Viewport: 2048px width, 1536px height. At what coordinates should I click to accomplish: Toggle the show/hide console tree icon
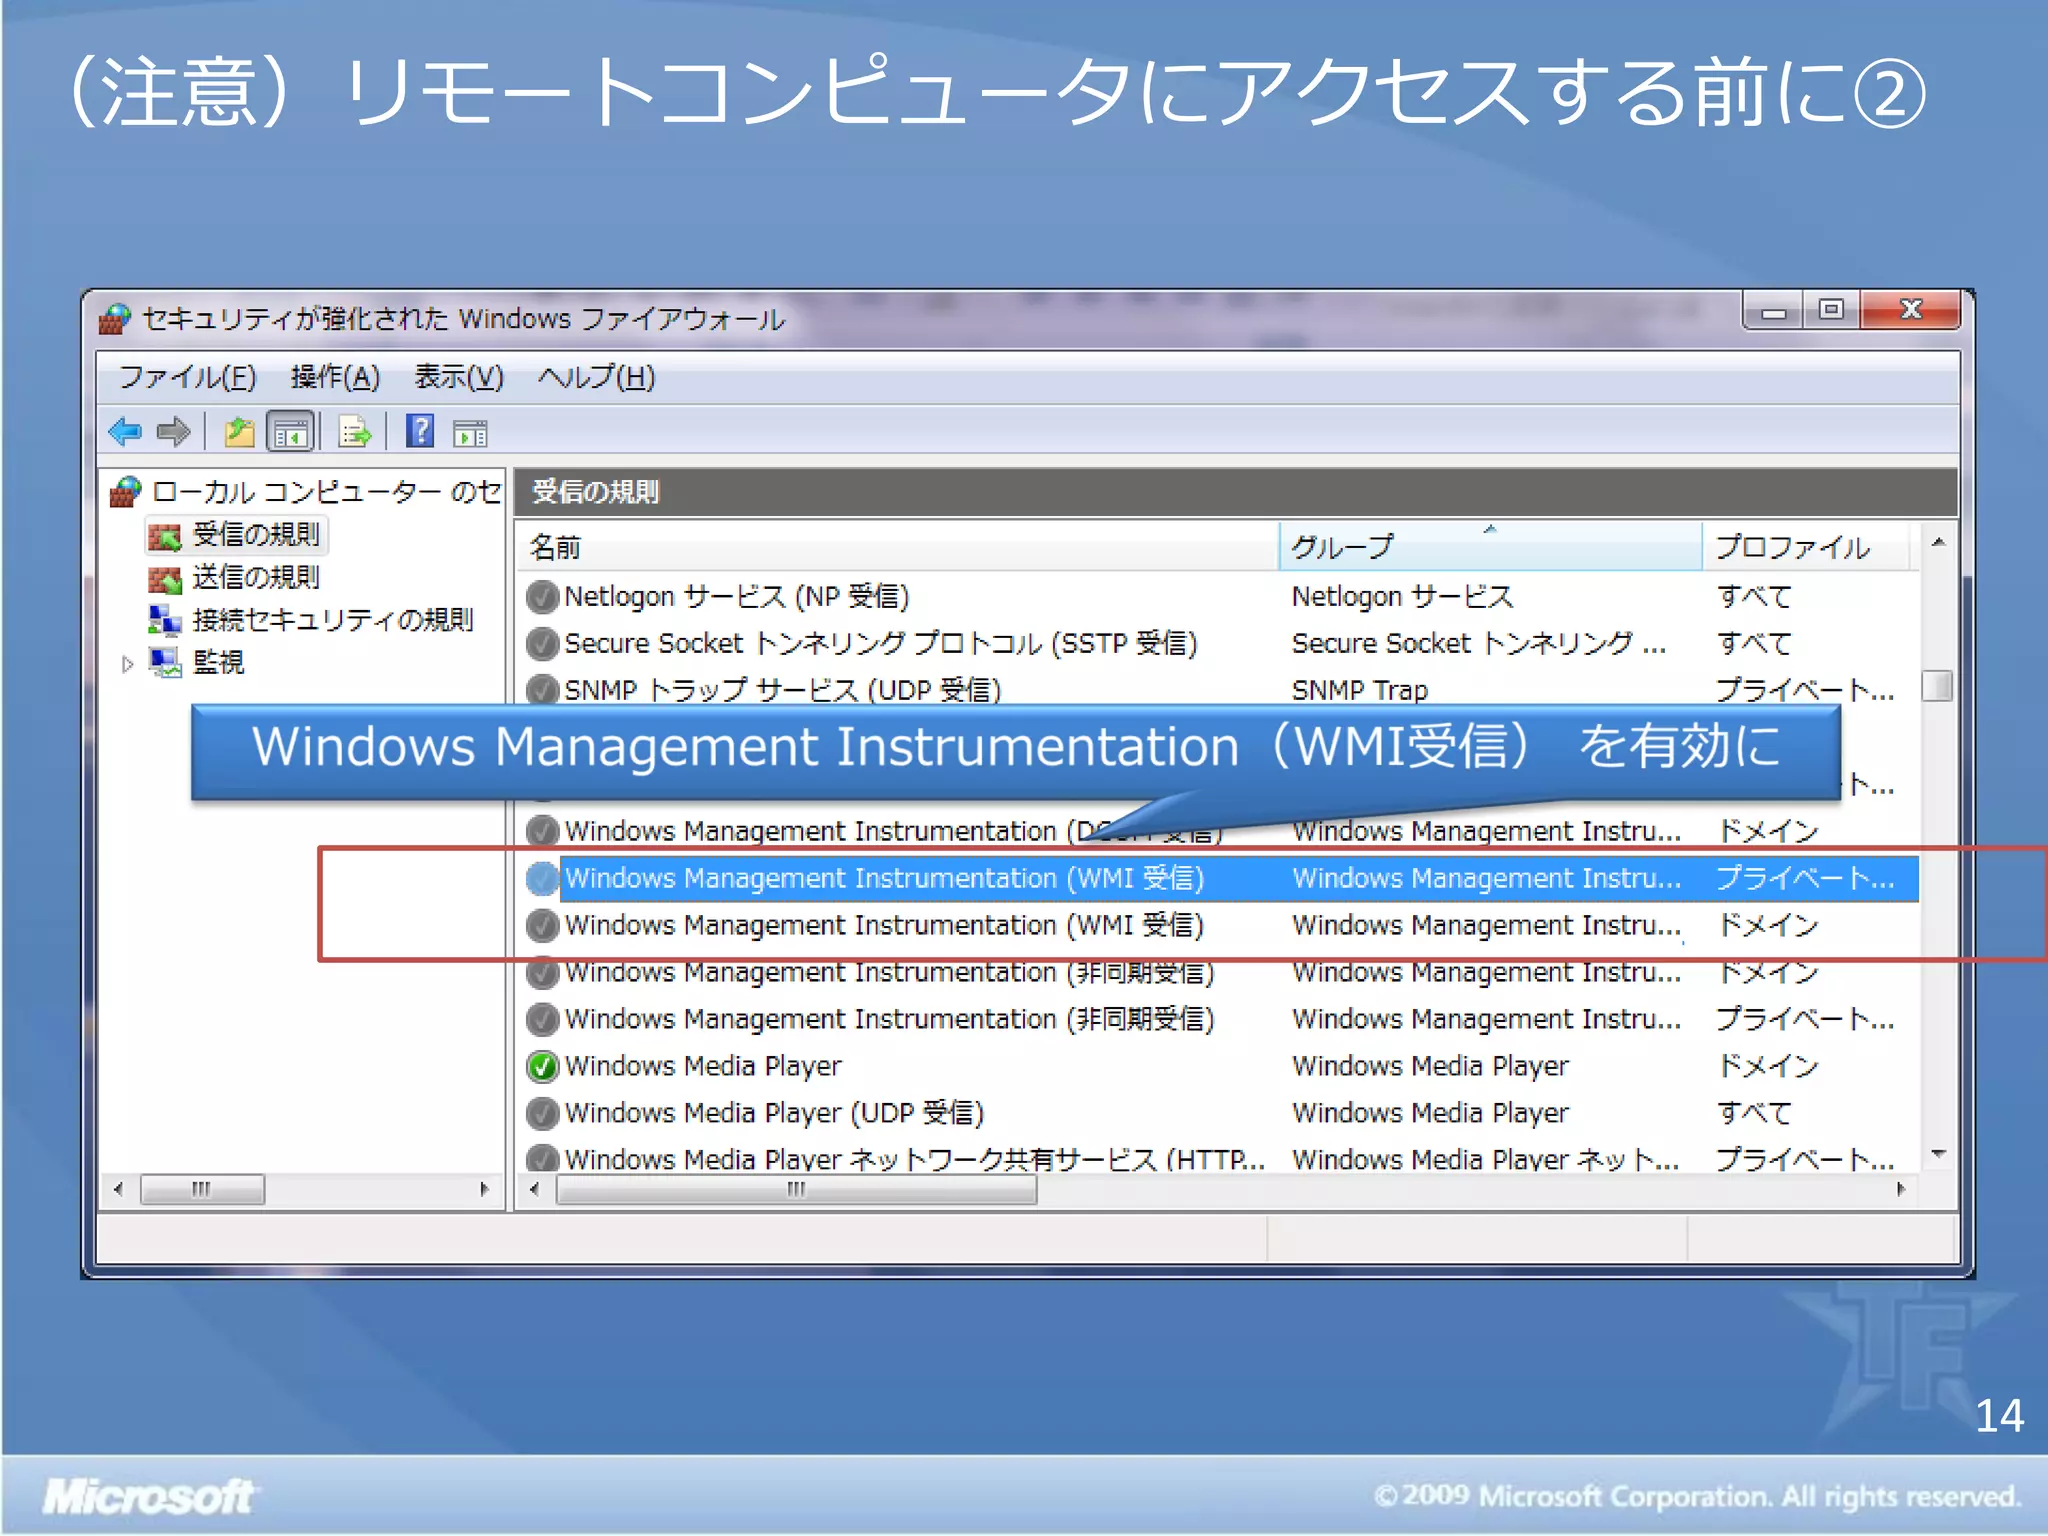click(291, 432)
